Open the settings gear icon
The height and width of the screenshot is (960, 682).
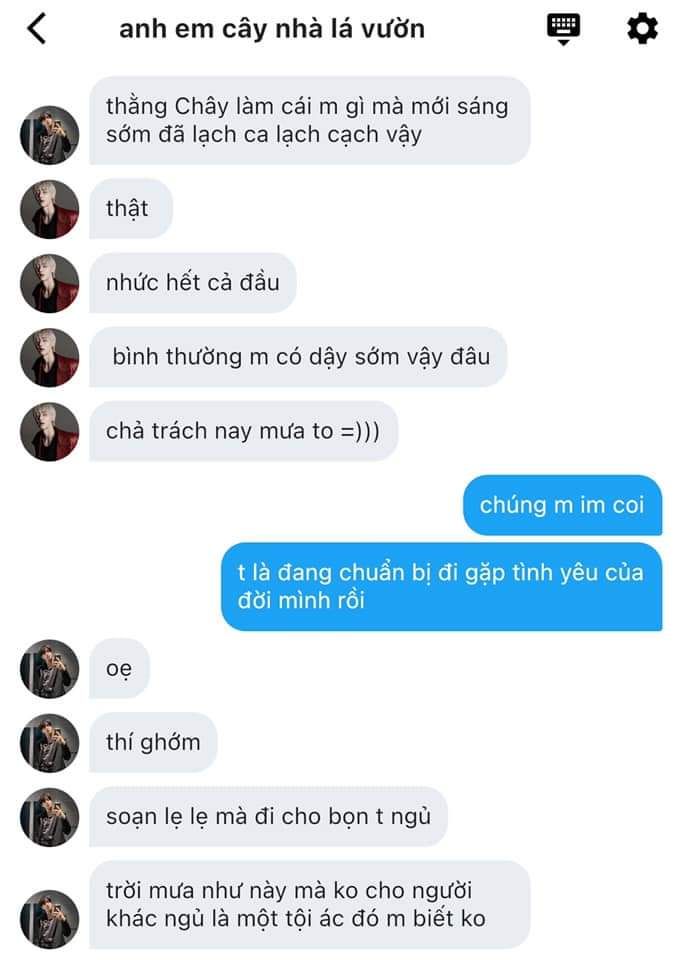point(642,28)
